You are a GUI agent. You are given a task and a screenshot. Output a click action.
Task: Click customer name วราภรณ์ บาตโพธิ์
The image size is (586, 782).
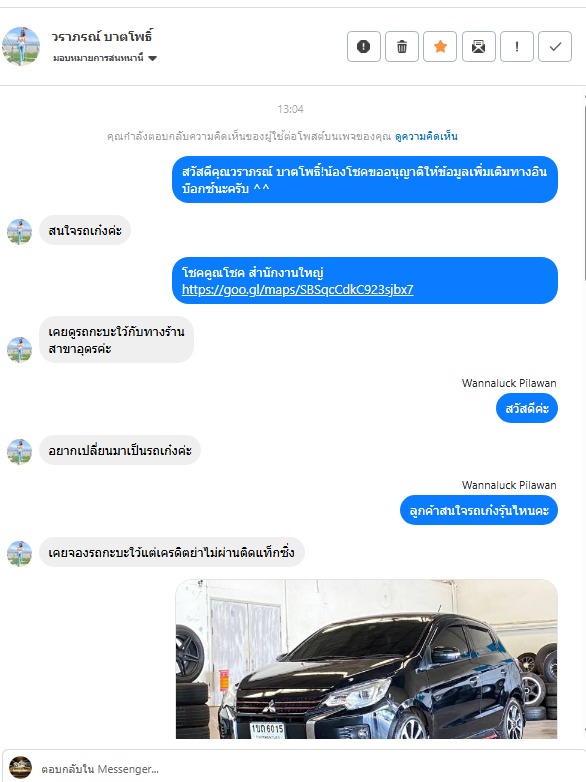tap(102, 36)
